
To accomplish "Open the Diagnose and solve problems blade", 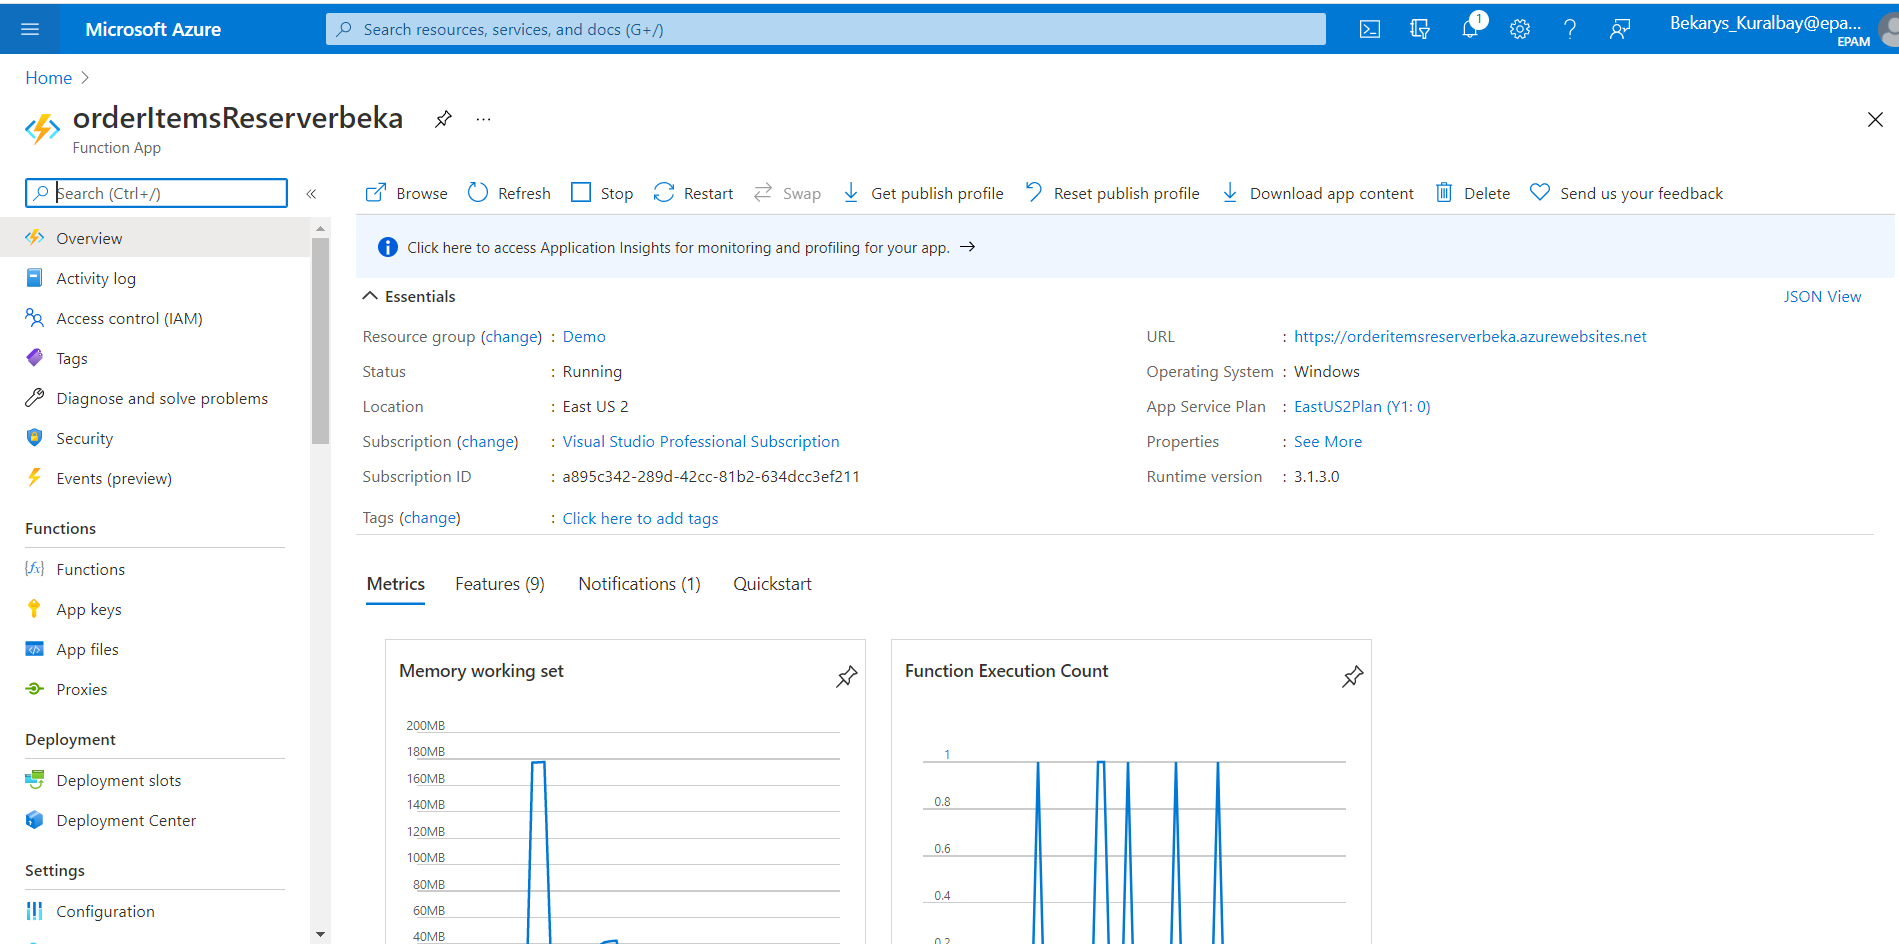I will [36, 397].
